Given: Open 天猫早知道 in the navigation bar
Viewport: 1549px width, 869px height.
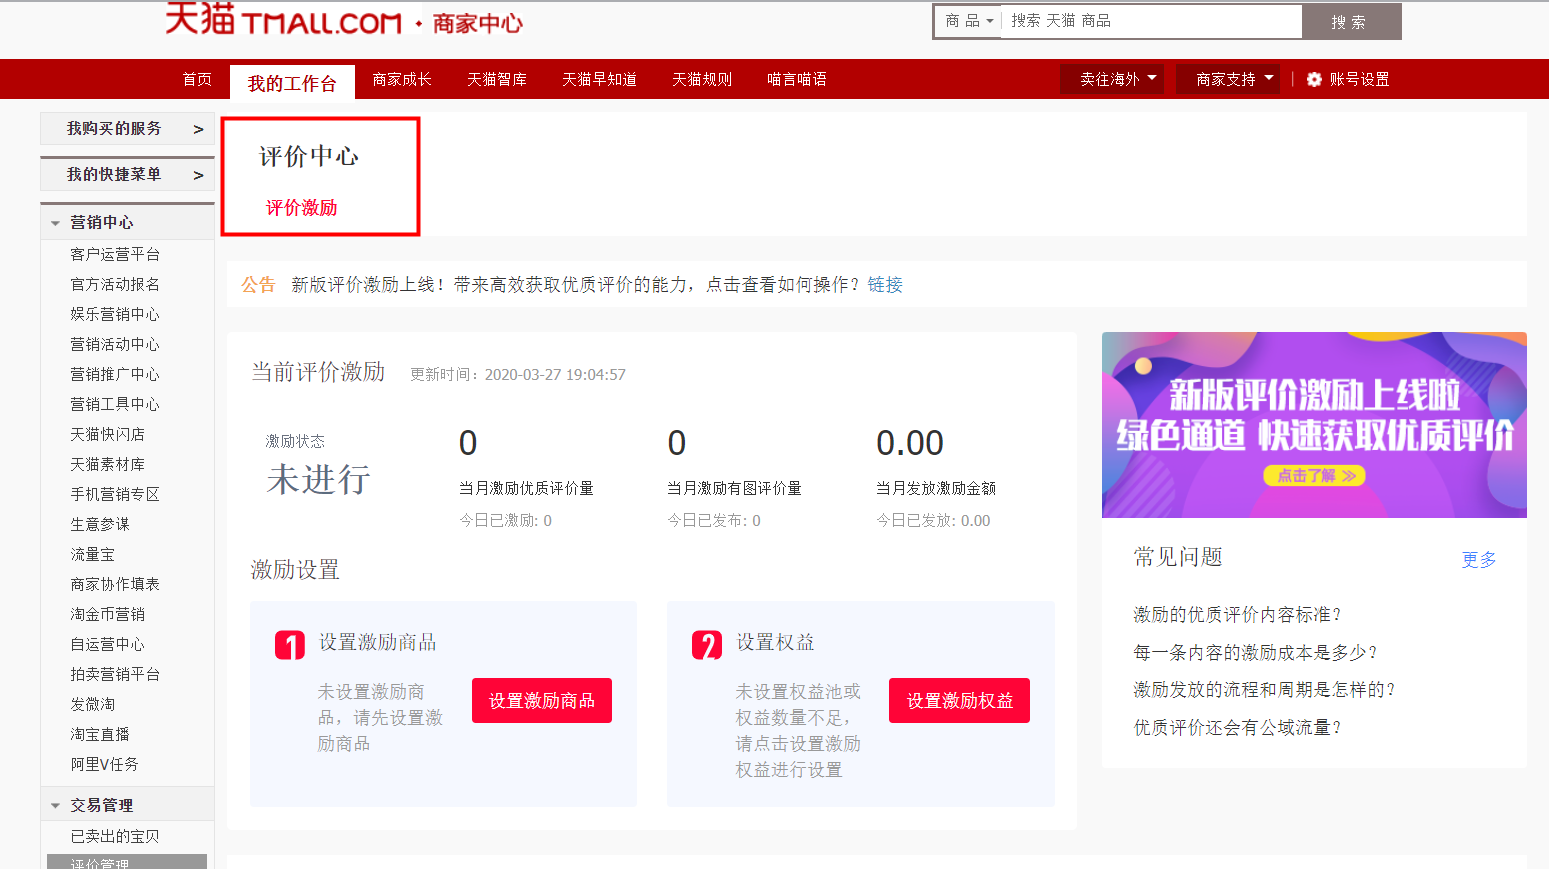Looking at the screenshot, I should click(599, 79).
